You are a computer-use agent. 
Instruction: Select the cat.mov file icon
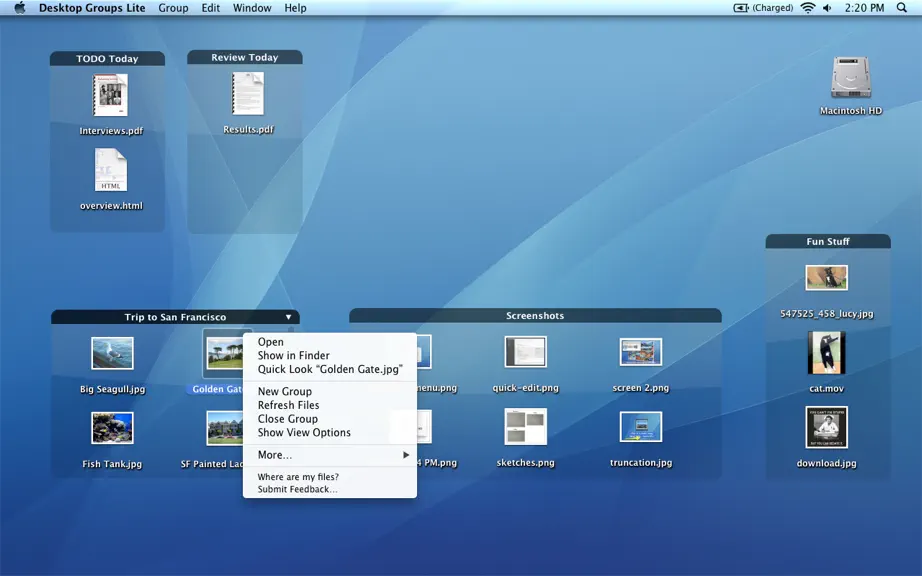pyautogui.click(x=826, y=353)
